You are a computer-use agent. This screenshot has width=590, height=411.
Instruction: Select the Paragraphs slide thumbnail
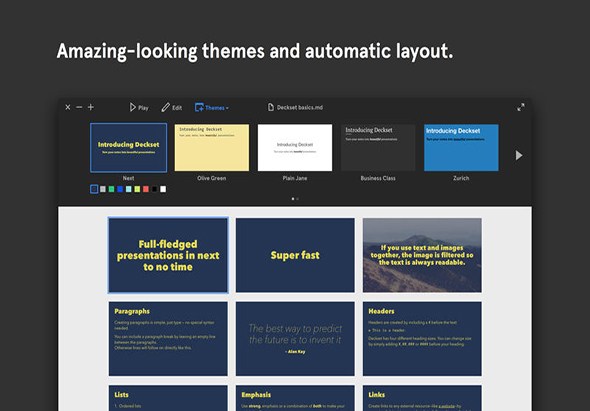[x=168, y=338]
